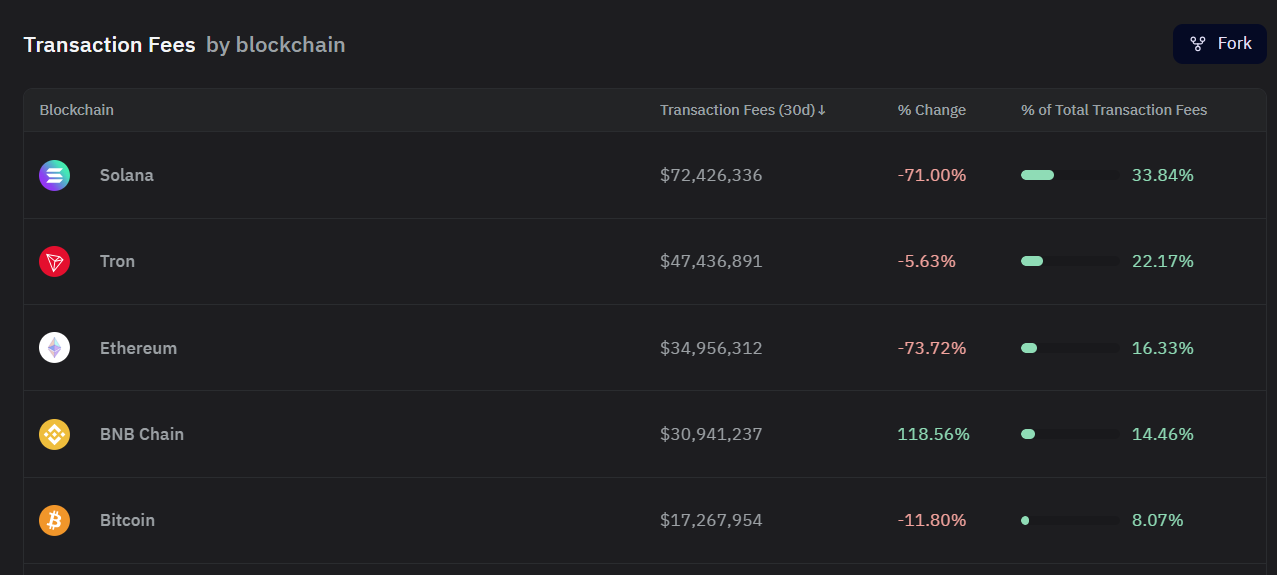Click the % of Total Transaction Fees header
Screen dimensions: 1277x575
[x=1114, y=110]
